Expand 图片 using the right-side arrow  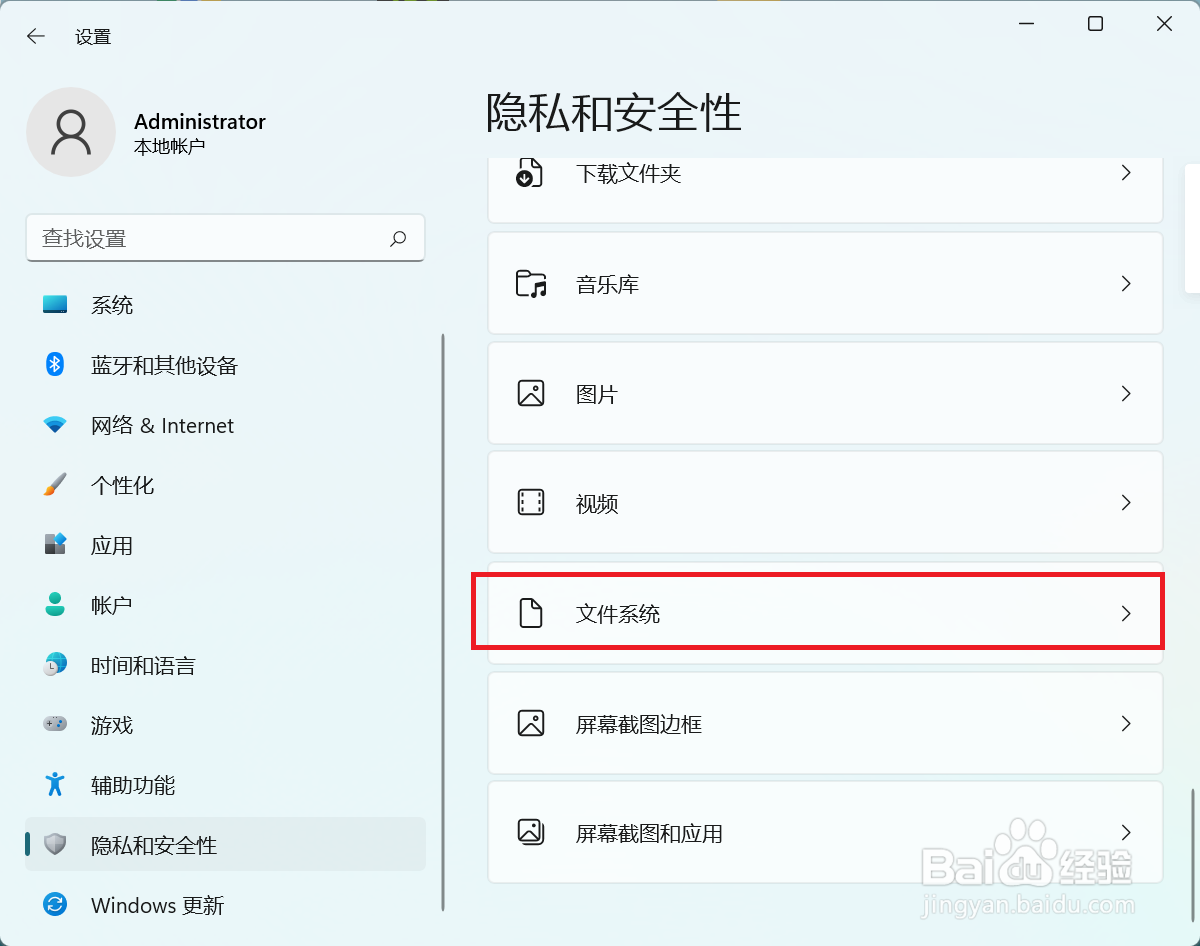1127,393
